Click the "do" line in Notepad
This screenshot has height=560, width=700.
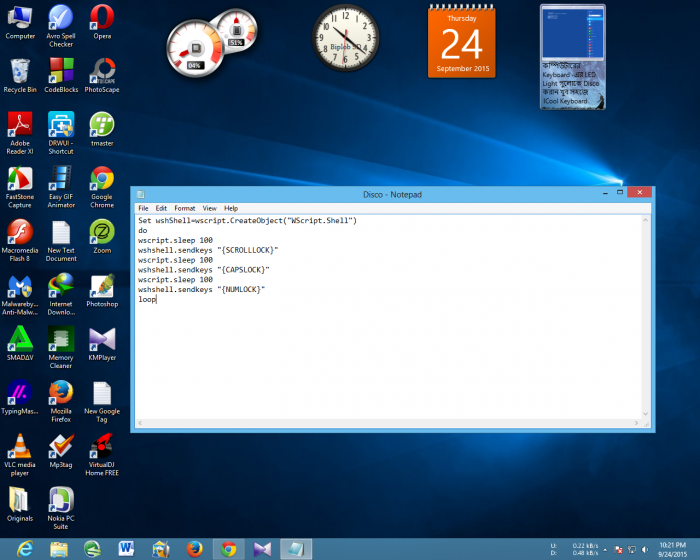click(142, 230)
